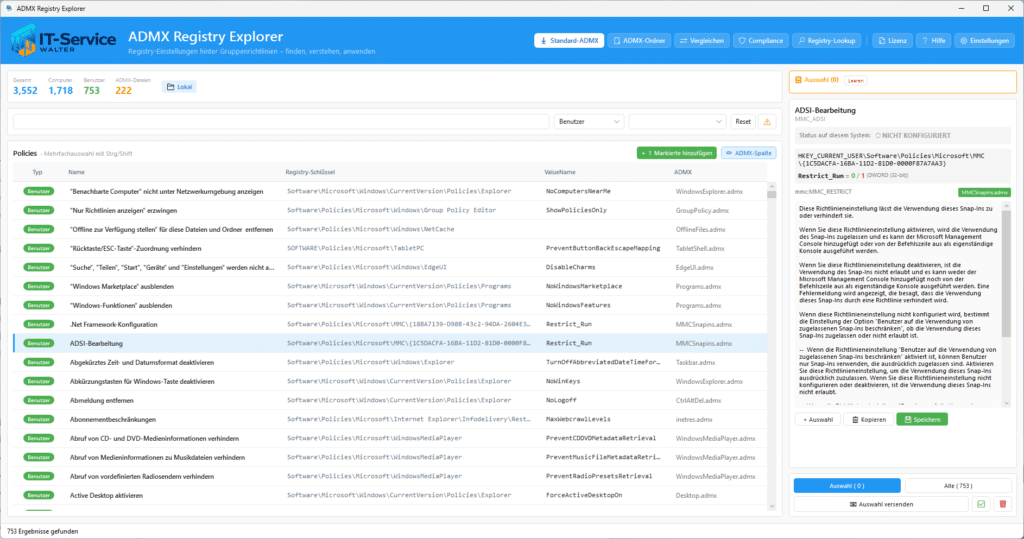The height and width of the screenshot is (539, 1024).
Task: Click the Lokal folder badge
Action: pos(180,87)
